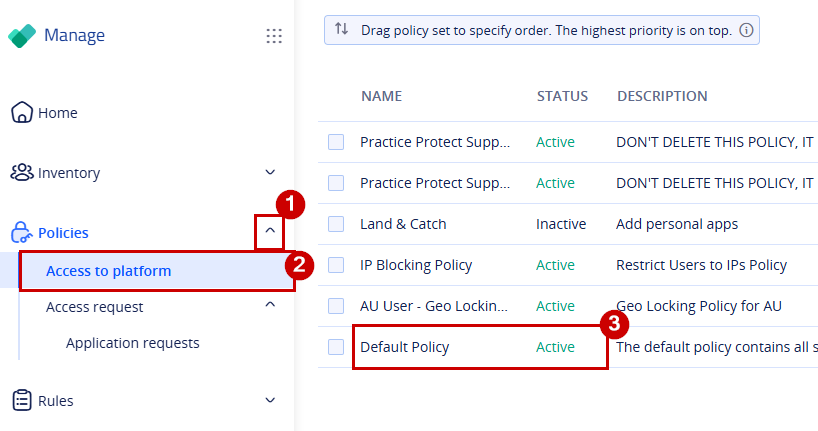Click the Inventory people icon

pyautogui.click(x=22, y=172)
